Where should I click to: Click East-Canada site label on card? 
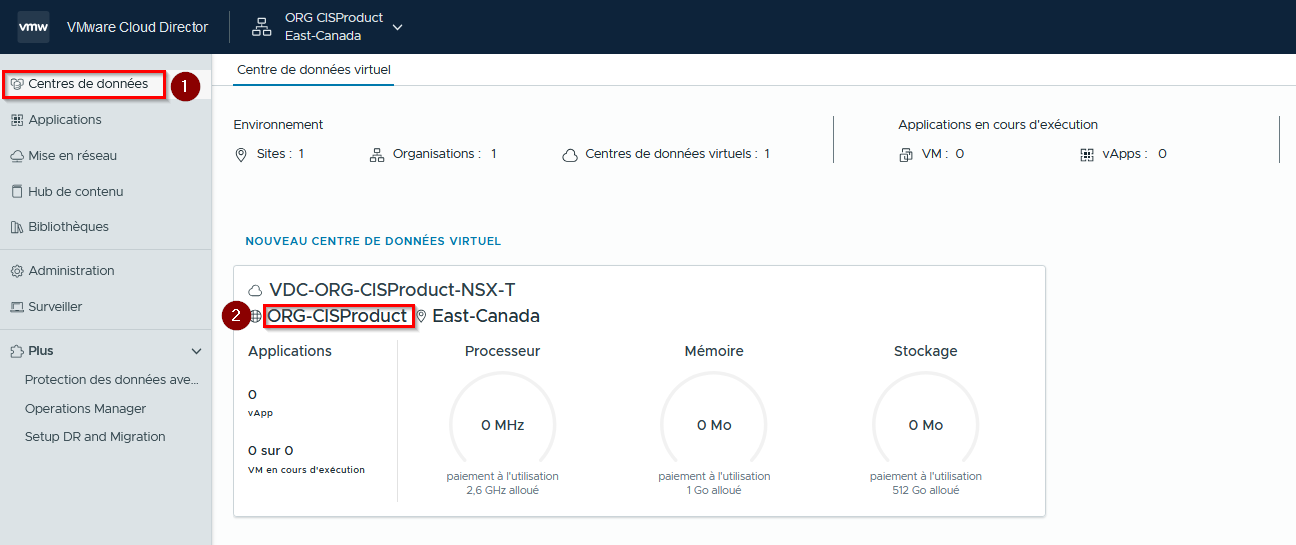coord(486,316)
